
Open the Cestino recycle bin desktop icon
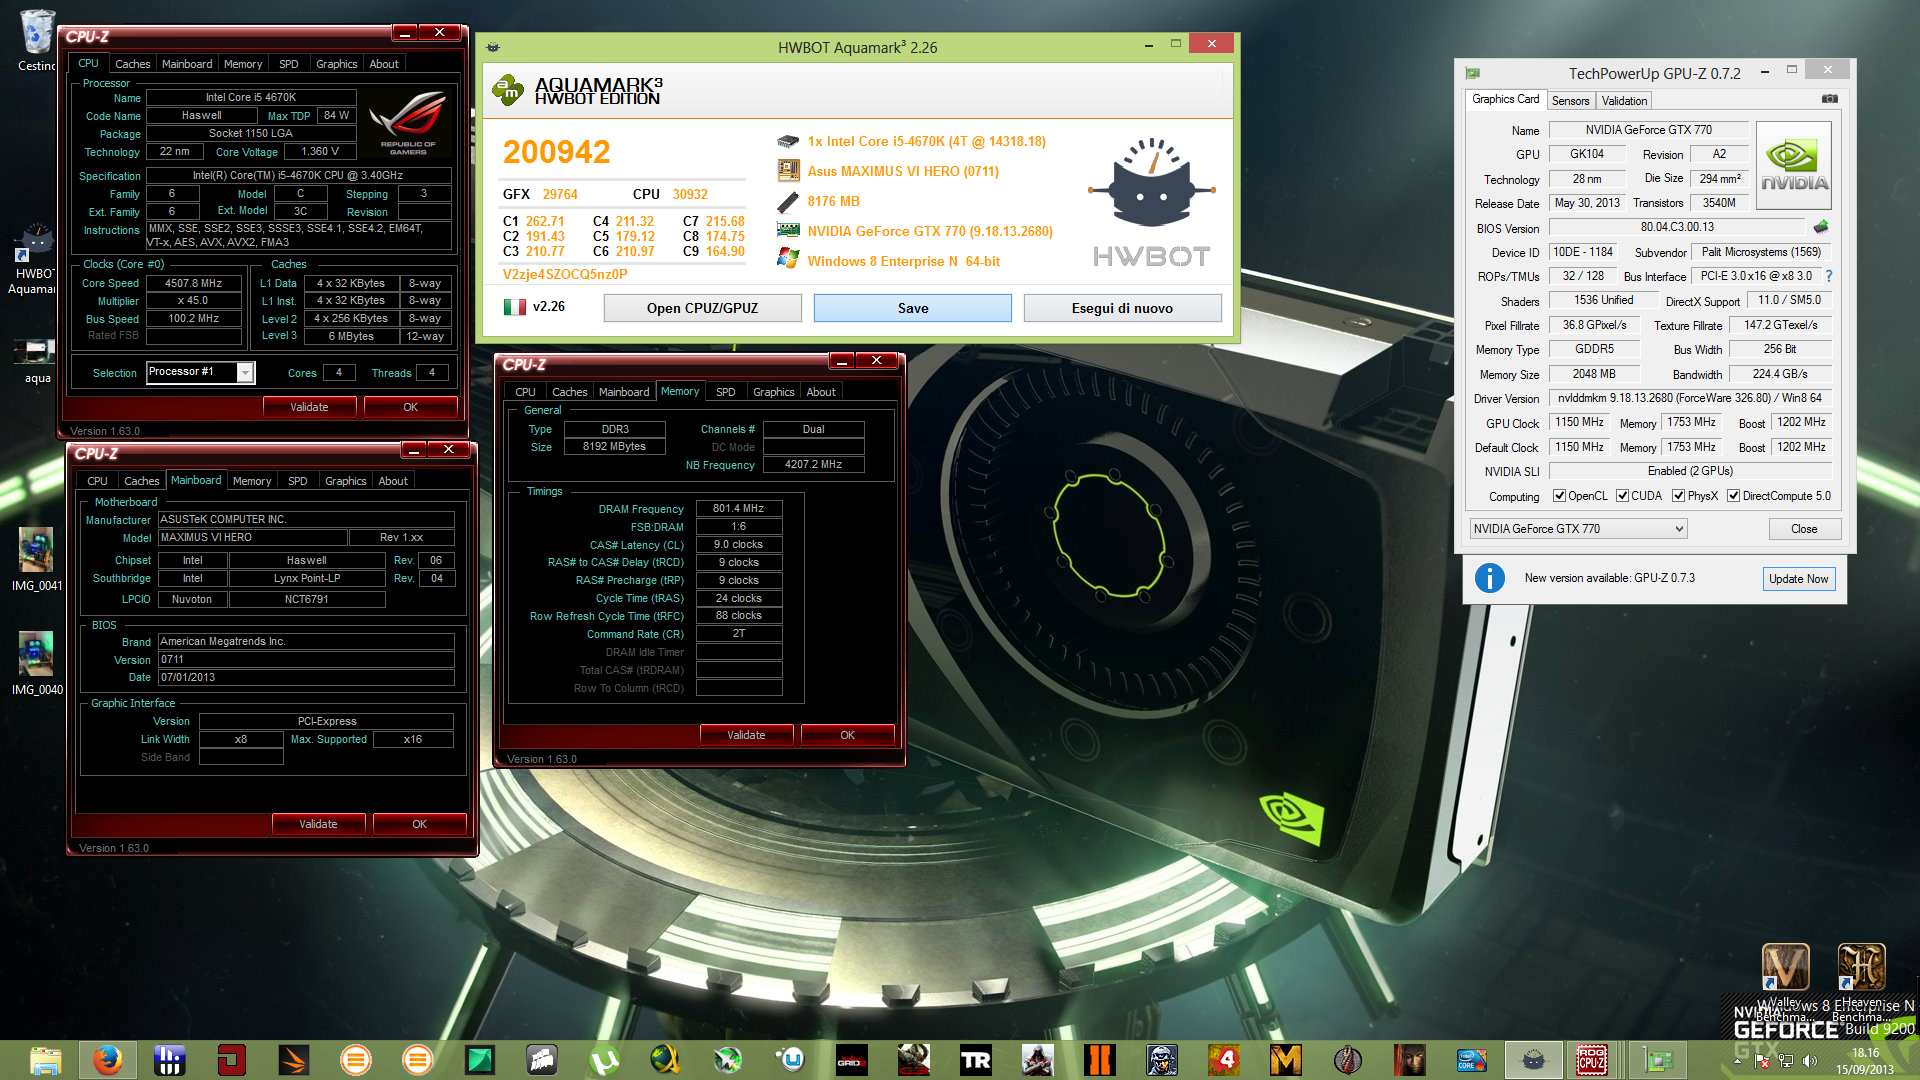click(37, 40)
